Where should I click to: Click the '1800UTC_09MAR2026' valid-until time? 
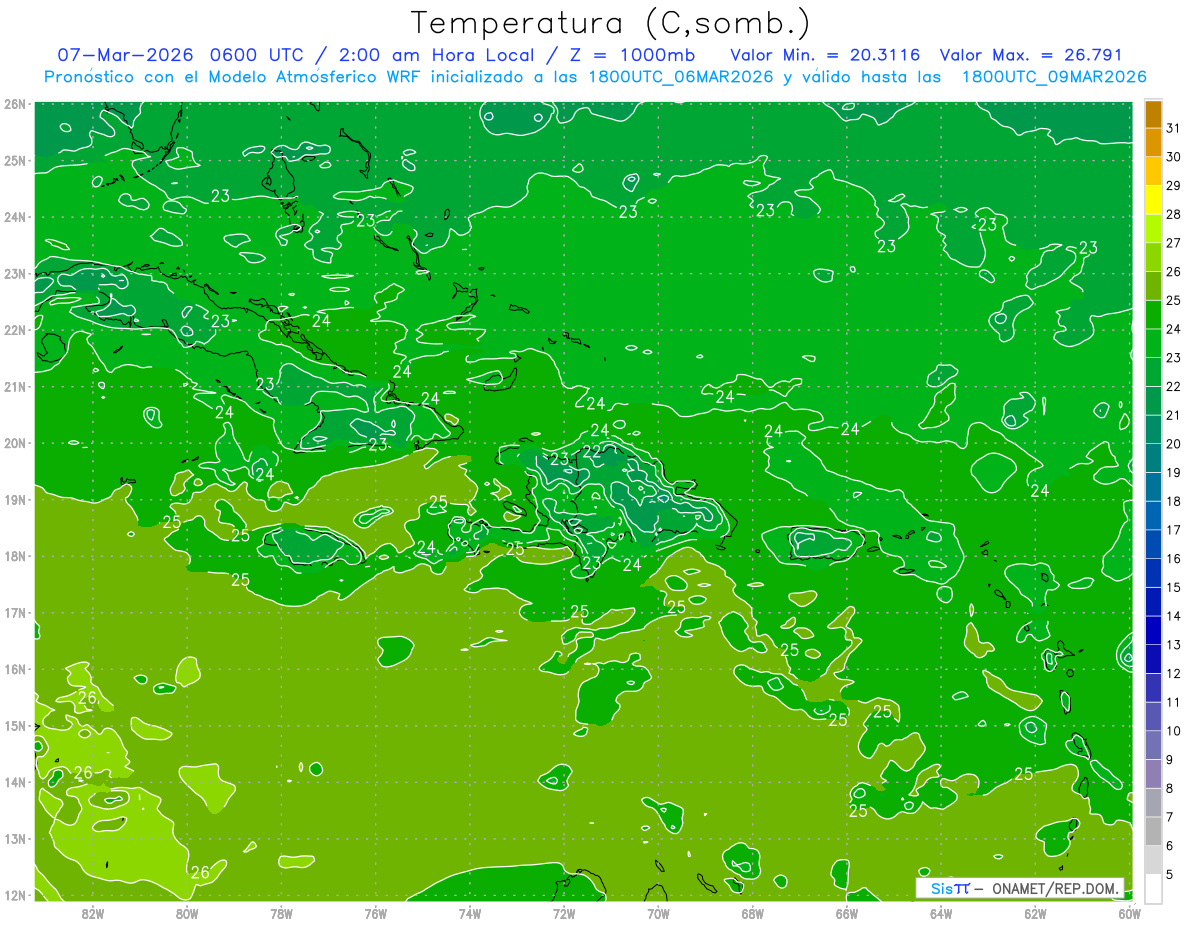(x=1054, y=77)
